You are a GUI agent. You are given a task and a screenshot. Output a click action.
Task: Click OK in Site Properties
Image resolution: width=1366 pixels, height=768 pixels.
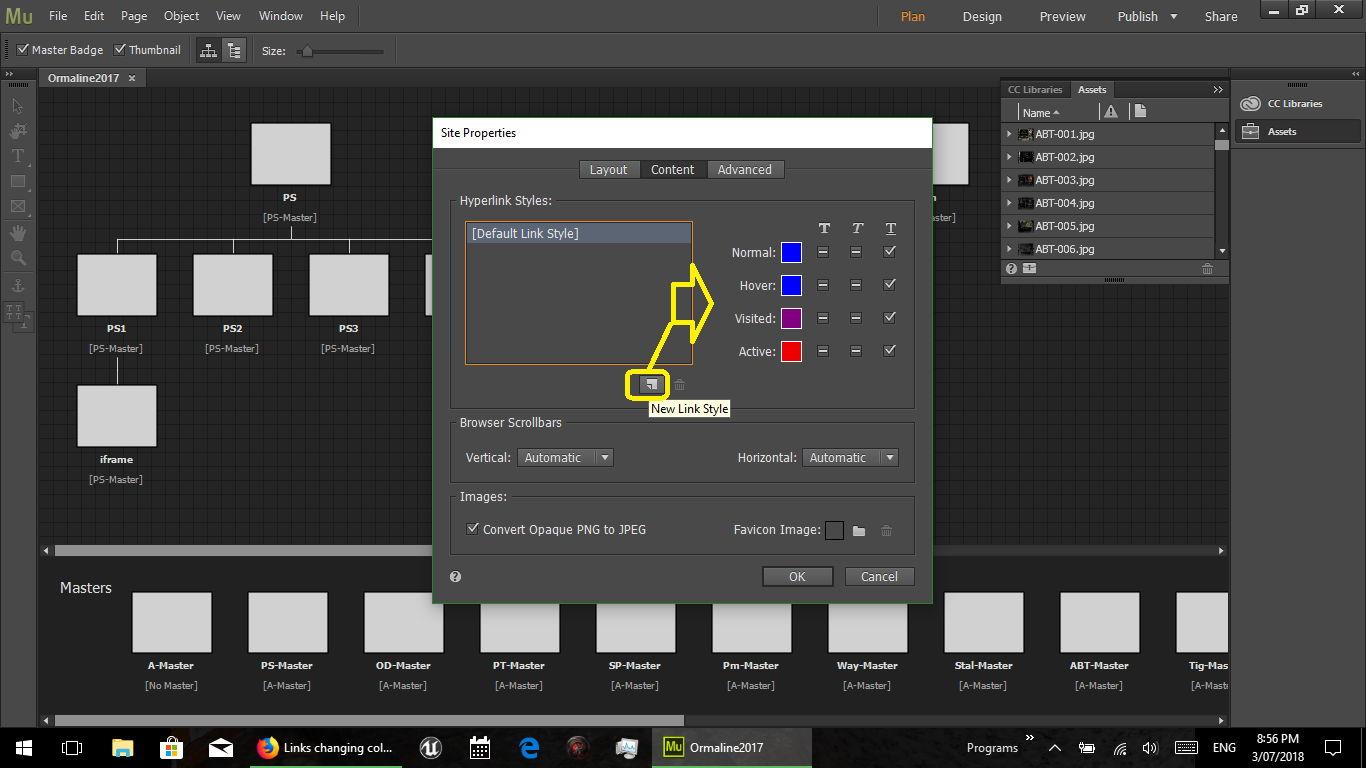tap(797, 577)
